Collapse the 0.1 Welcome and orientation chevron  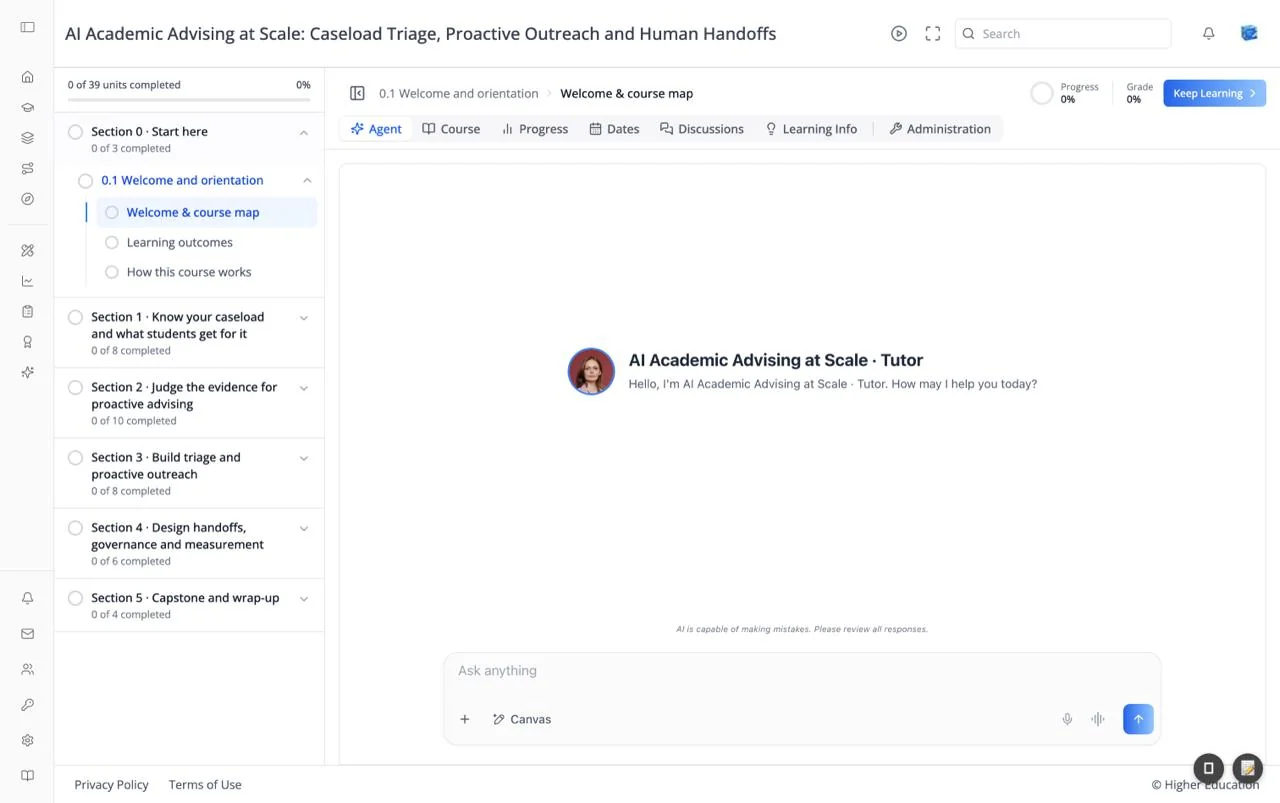pyautogui.click(x=307, y=181)
